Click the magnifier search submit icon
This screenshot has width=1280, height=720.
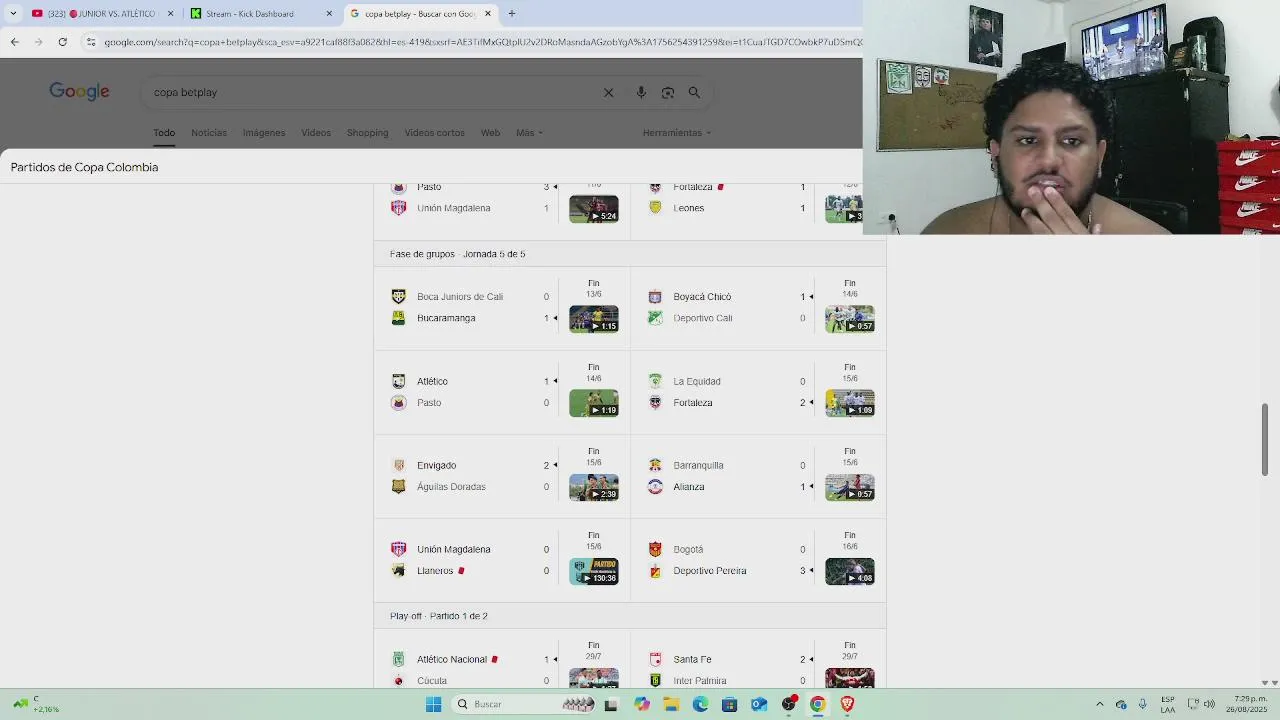pos(694,92)
